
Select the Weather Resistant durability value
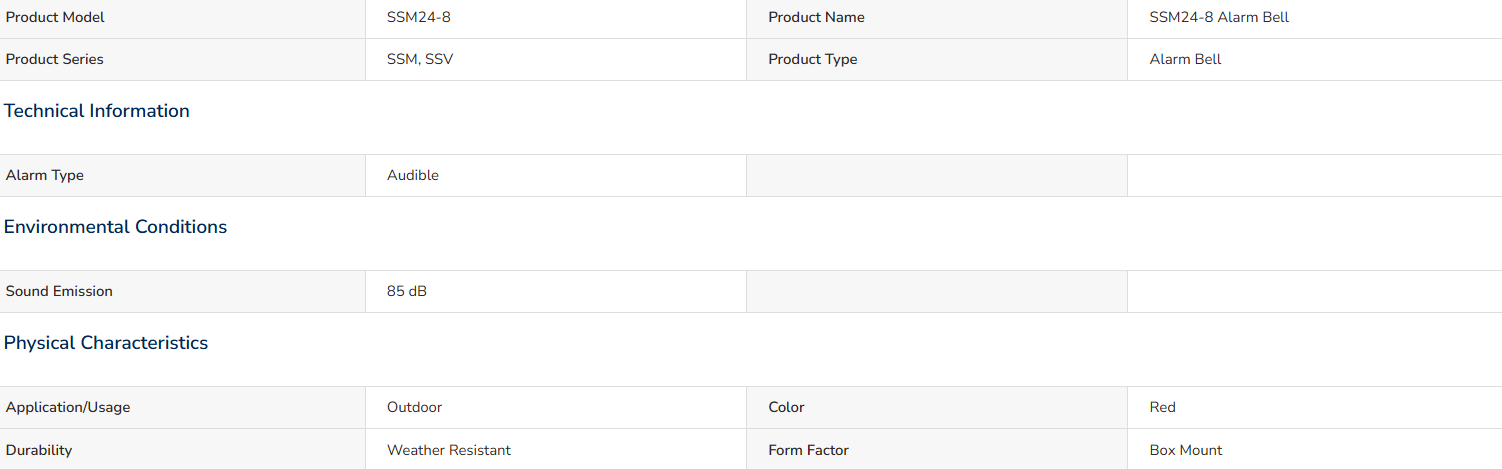click(x=449, y=450)
